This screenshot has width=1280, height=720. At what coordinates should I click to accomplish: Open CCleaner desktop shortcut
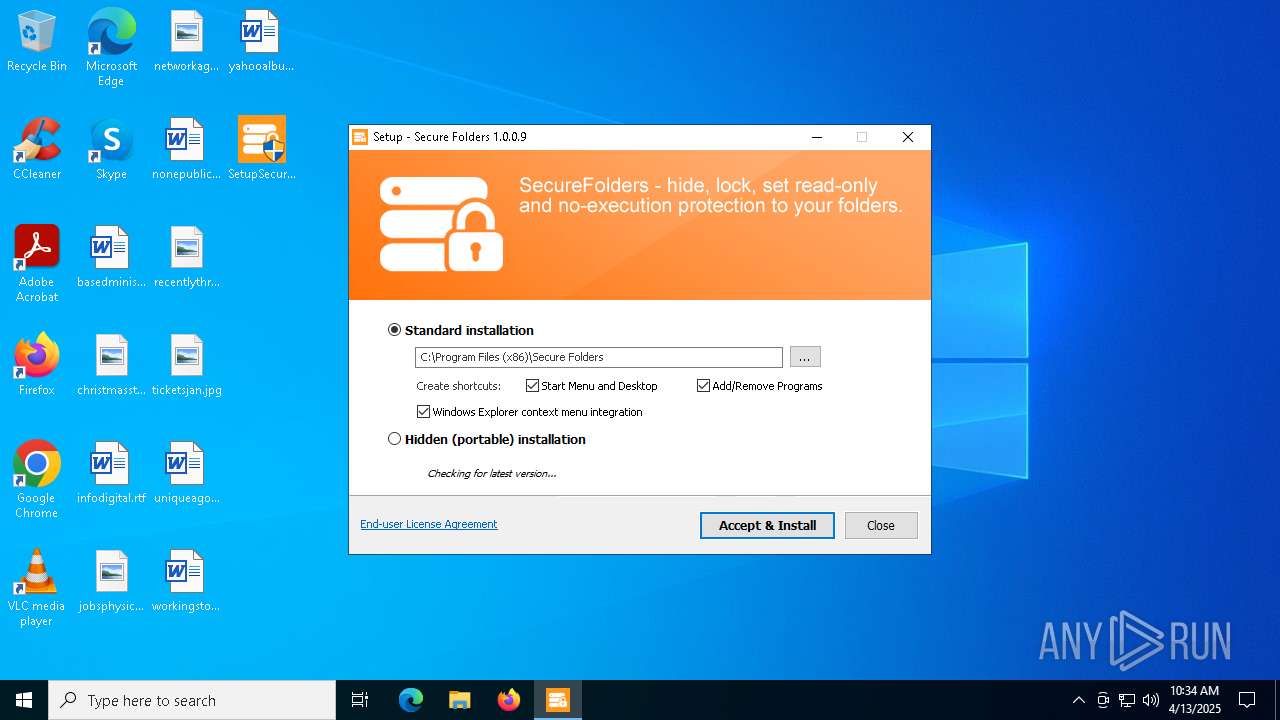click(x=37, y=150)
